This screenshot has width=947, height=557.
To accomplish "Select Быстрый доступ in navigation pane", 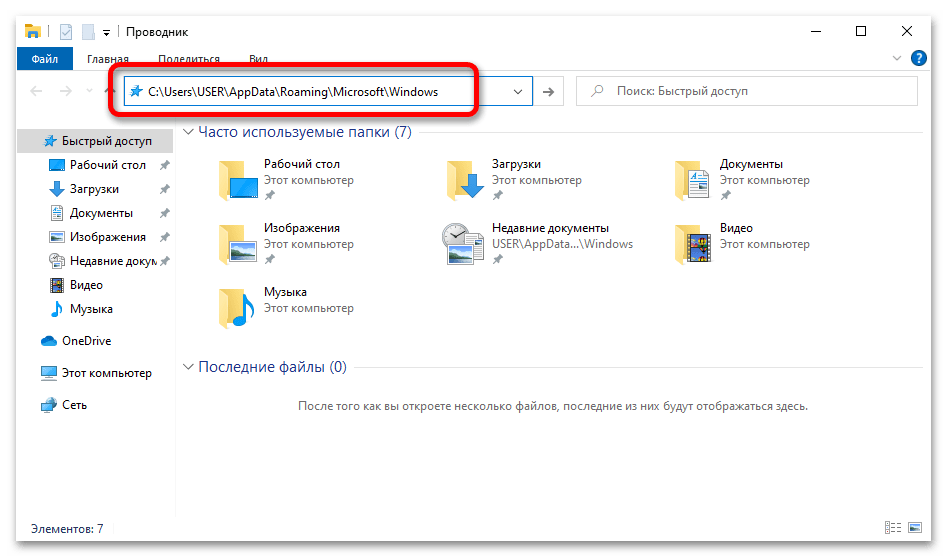I will (x=97, y=141).
